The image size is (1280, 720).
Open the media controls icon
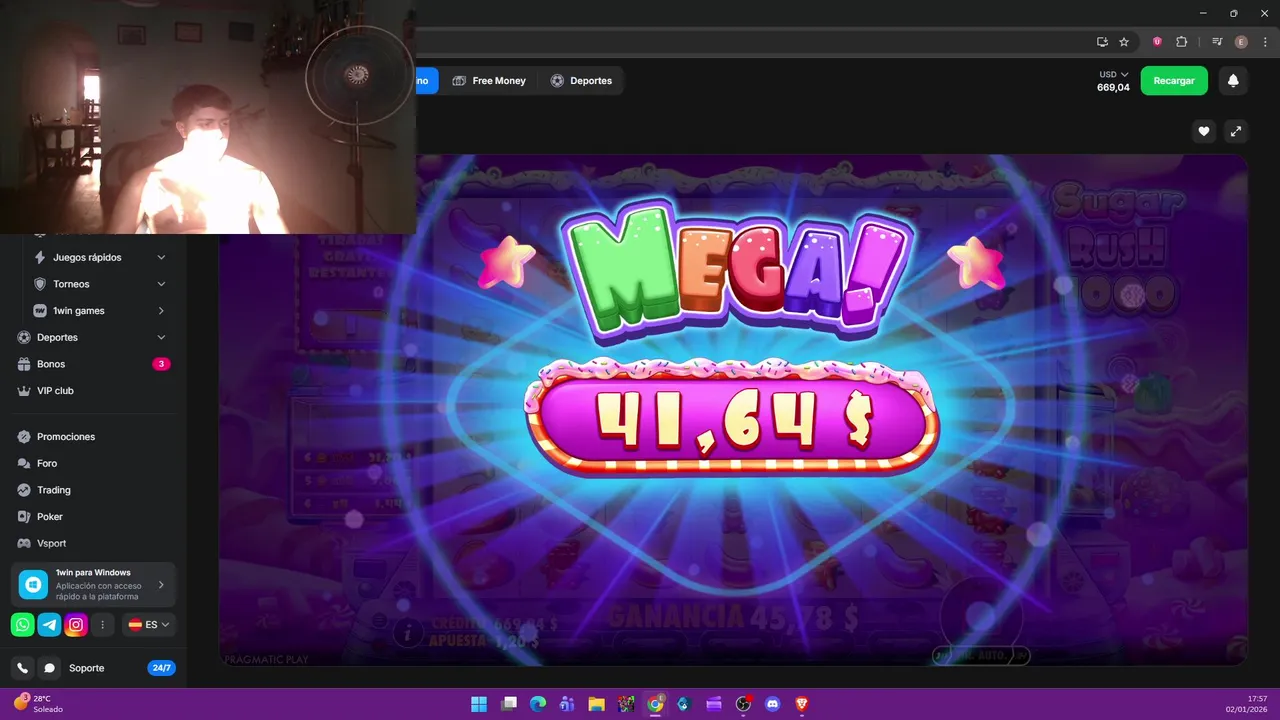point(1217,42)
